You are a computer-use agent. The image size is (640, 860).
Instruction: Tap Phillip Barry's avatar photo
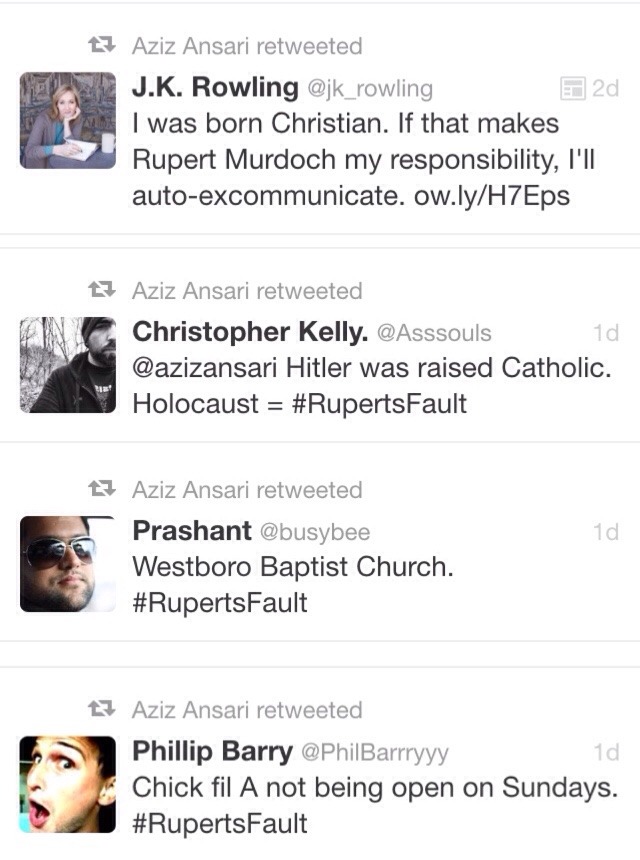tap(68, 784)
